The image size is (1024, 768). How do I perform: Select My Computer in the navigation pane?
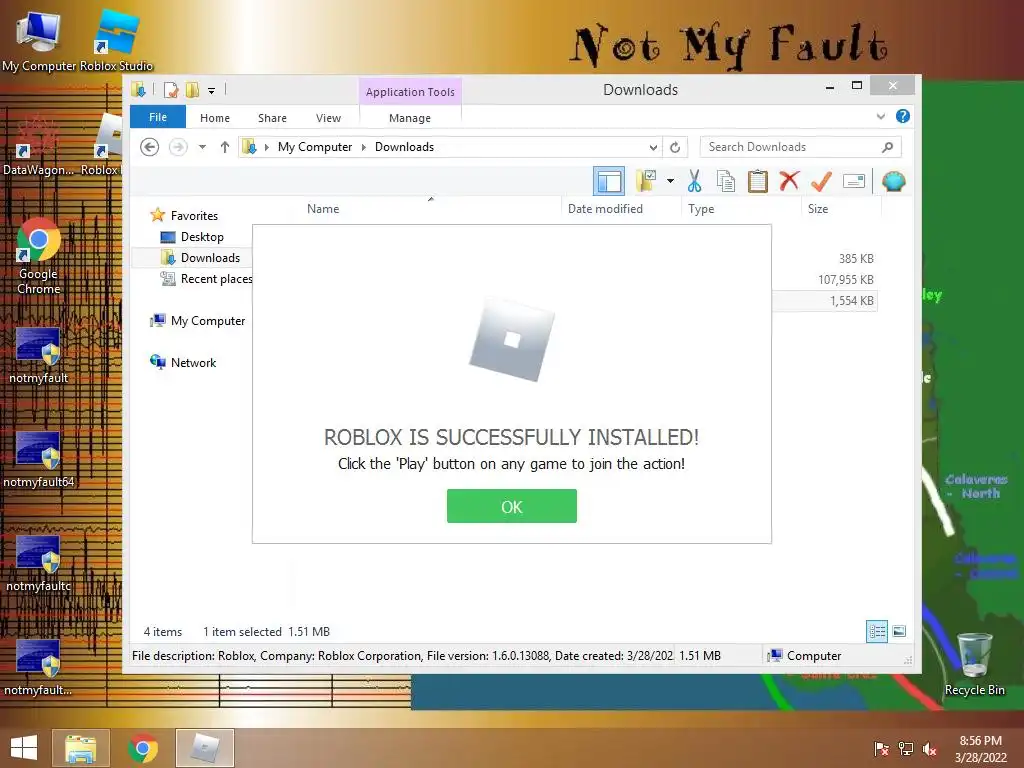[208, 320]
